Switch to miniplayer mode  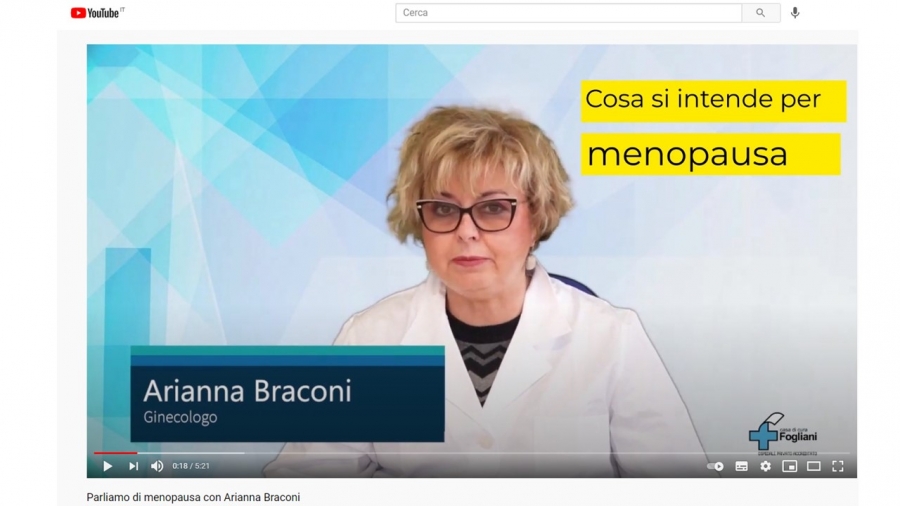click(x=790, y=466)
